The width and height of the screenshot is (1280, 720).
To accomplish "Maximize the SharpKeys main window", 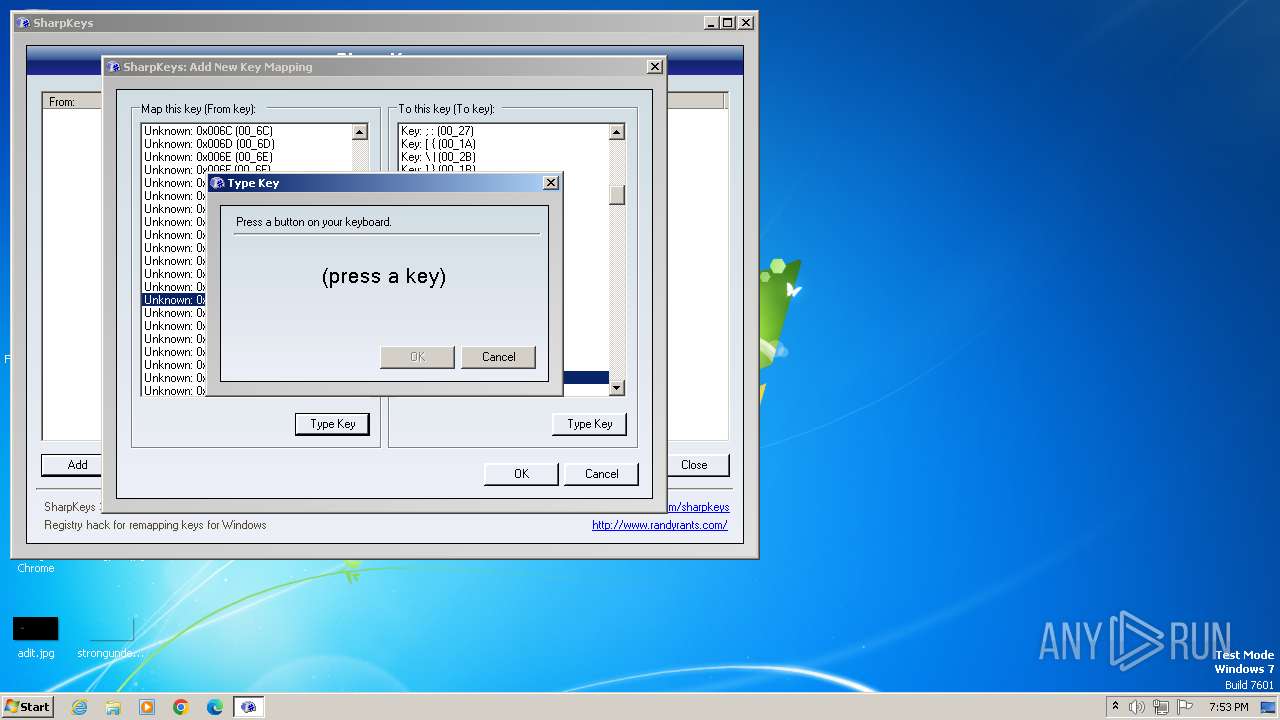I will [727, 22].
